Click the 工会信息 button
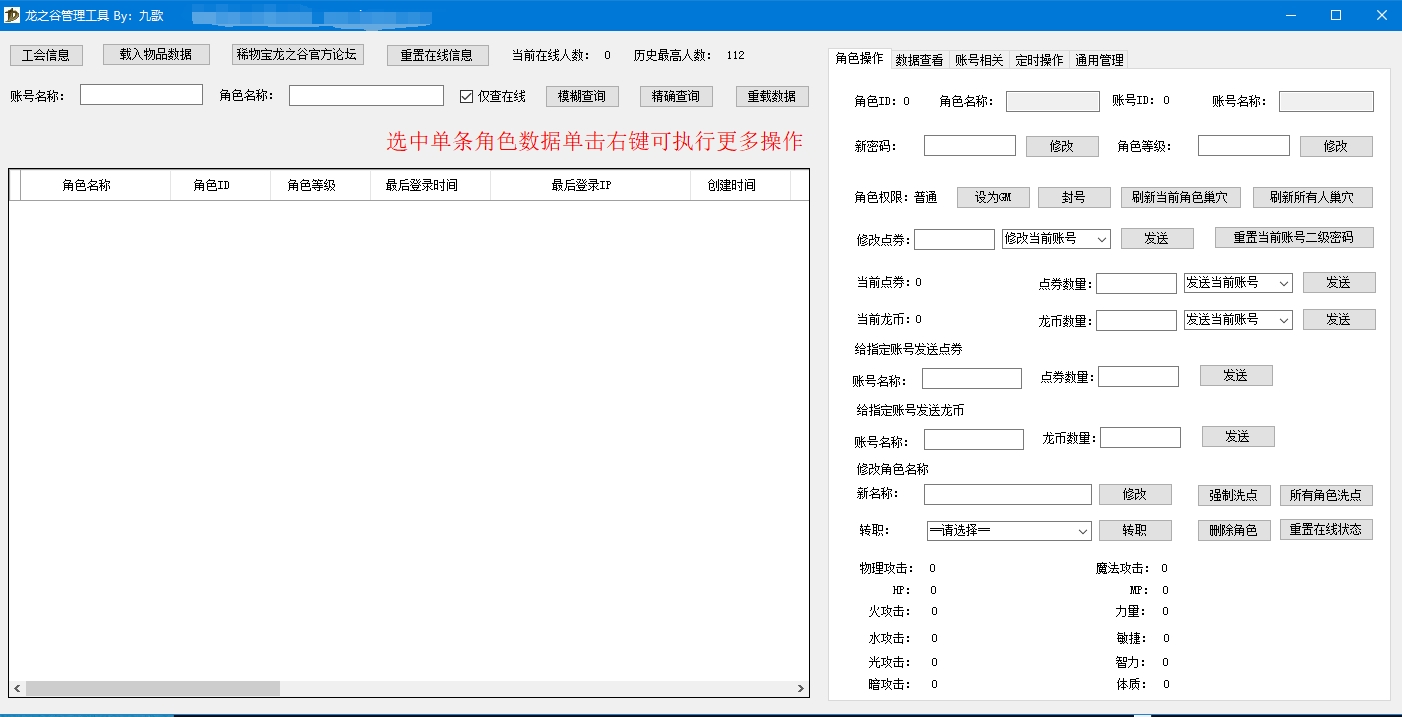Screen dimensions: 1402x717 coord(46,54)
